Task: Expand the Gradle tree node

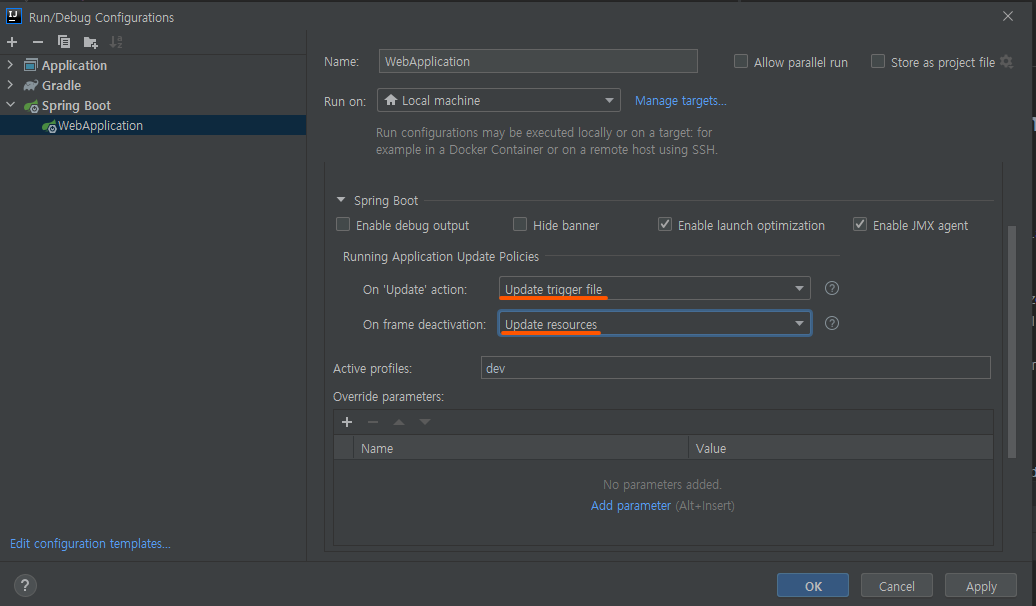Action: [x=10, y=85]
